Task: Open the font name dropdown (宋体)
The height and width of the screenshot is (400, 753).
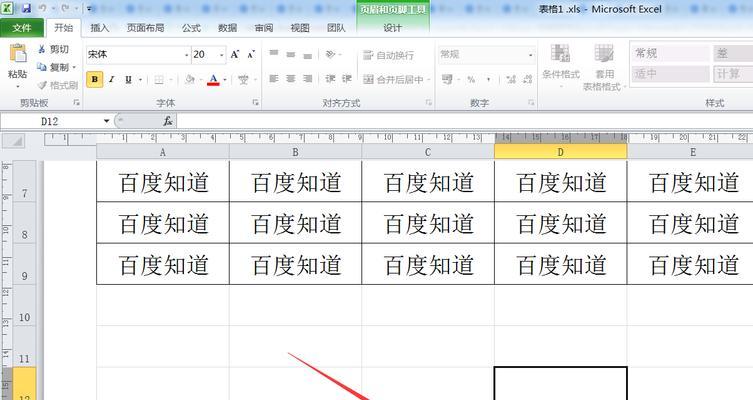Action: point(187,55)
